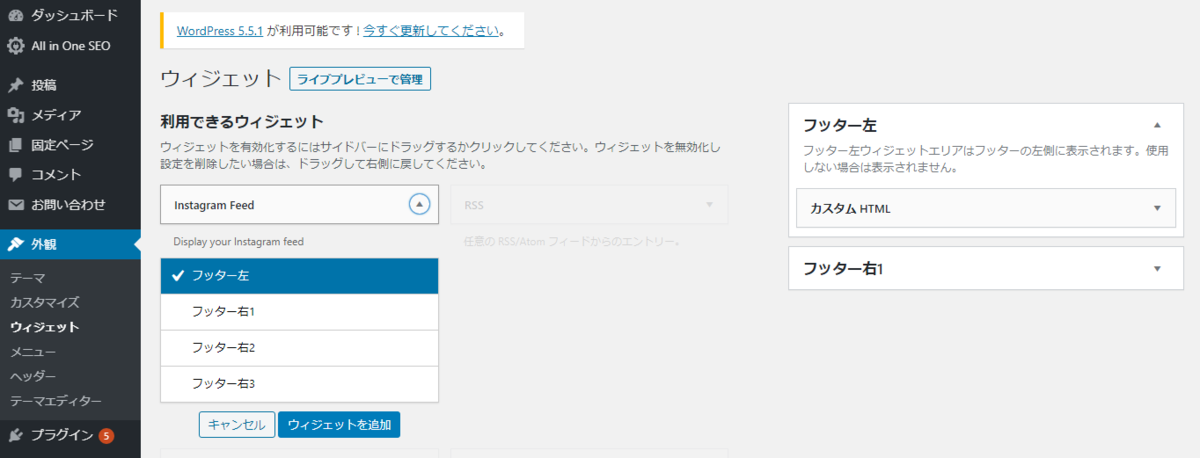Choose フッター左 in the area list

click(x=299, y=277)
